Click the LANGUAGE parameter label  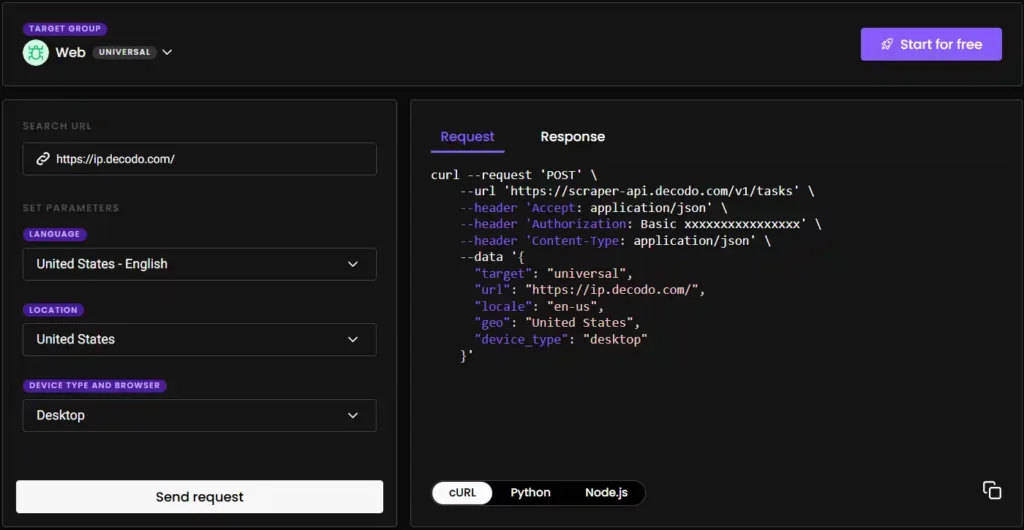pos(55,234)
